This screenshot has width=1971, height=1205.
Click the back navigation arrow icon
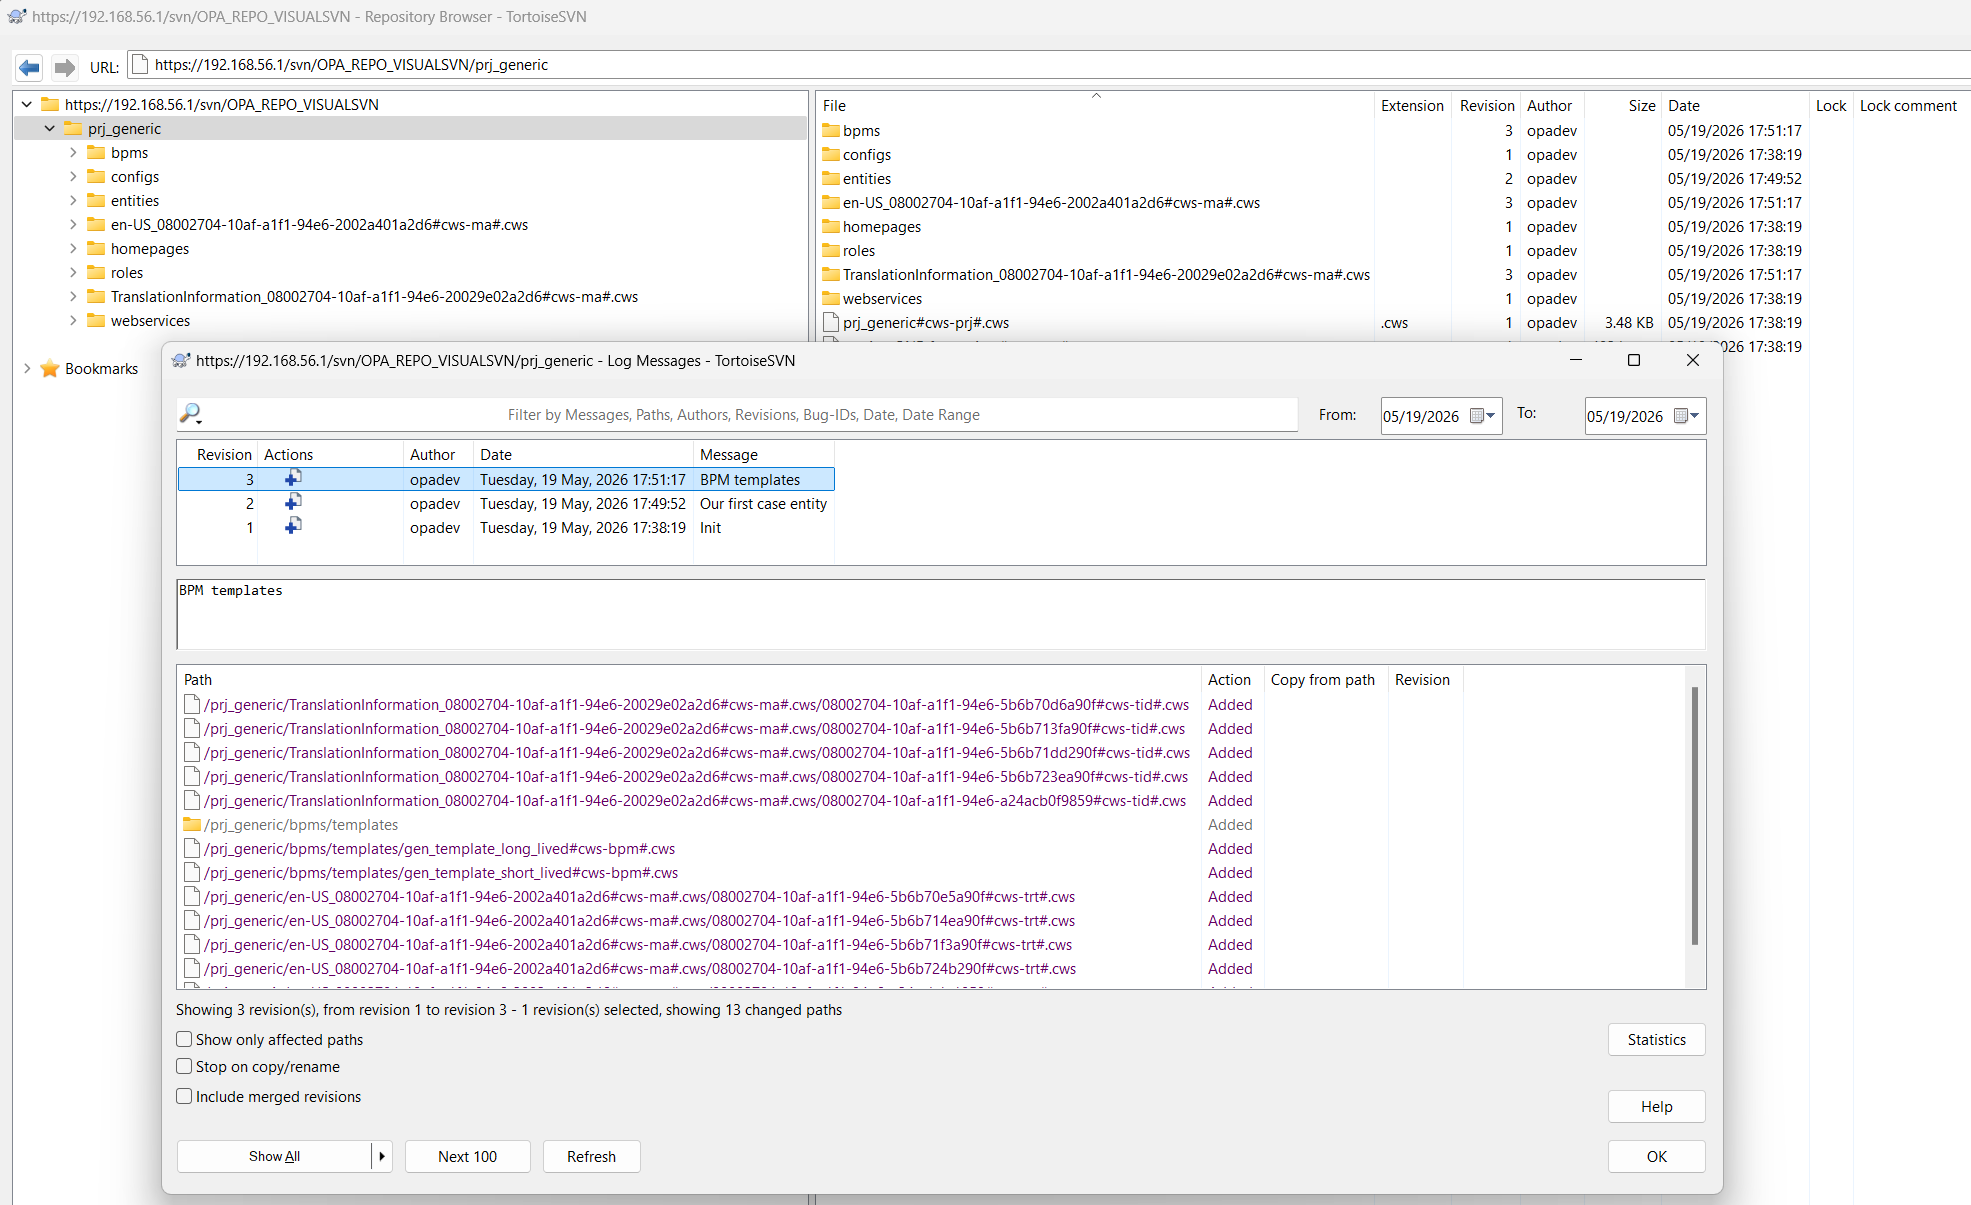click(30, 67)
